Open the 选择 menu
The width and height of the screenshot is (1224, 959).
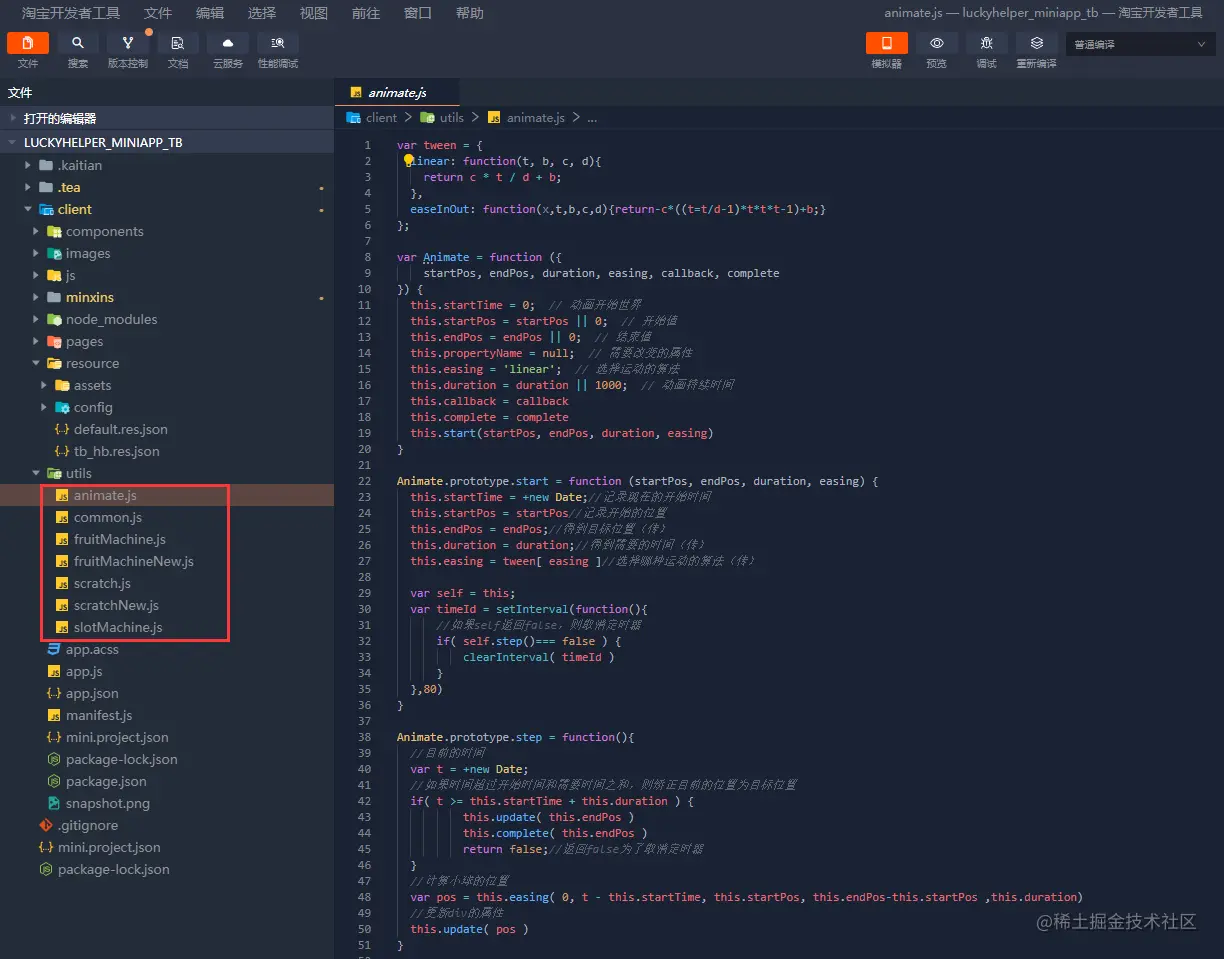click(262, 13)
